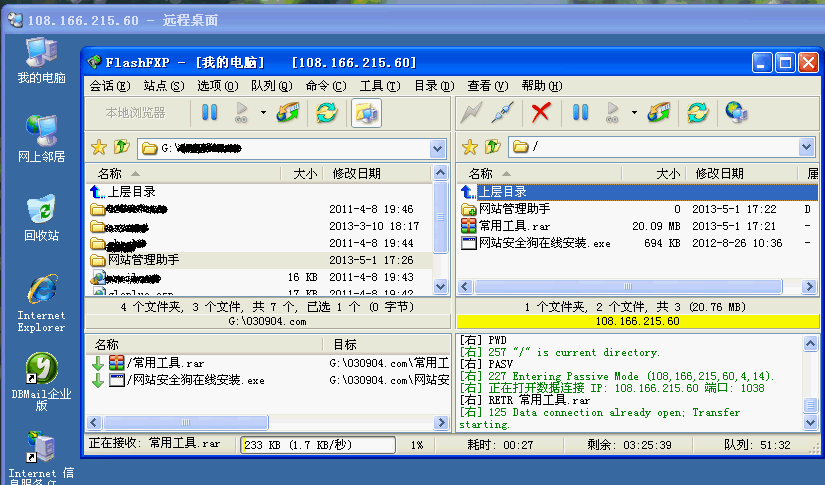Click the local list scroll-down arrow
This screenshot has height=485, width=825.
point(440,286)
